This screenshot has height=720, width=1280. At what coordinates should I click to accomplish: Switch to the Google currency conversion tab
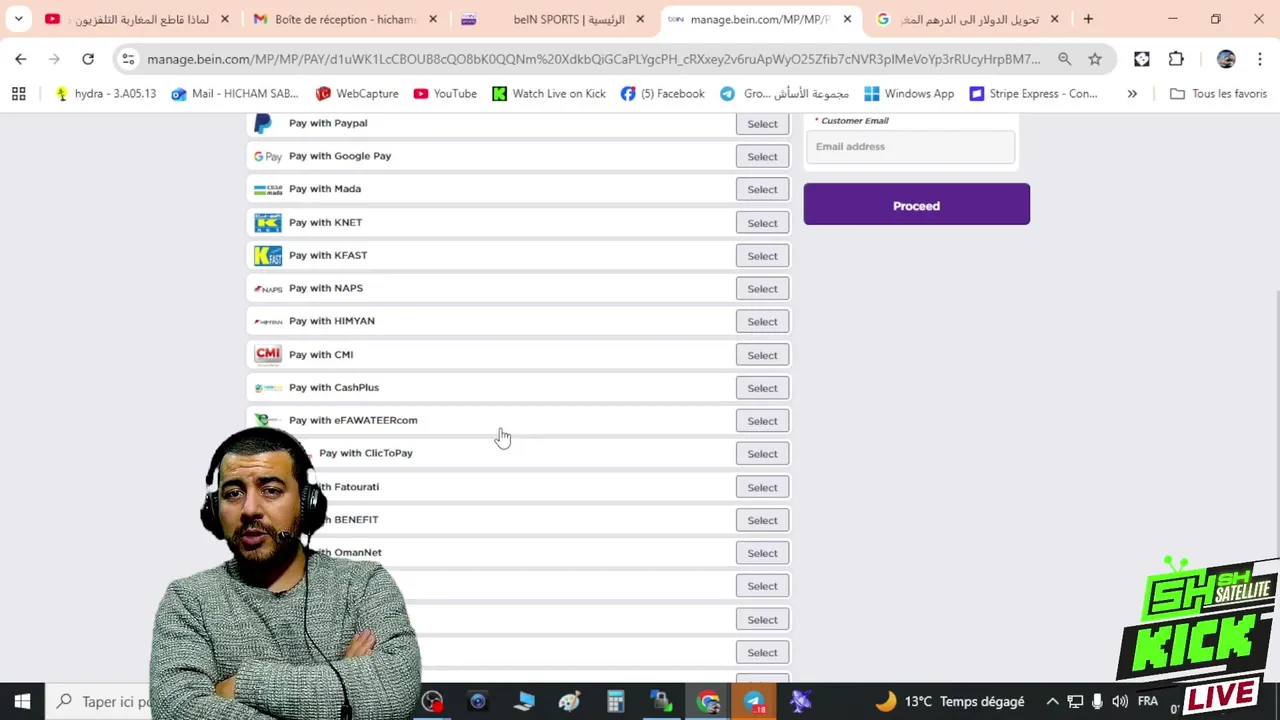(968, 19)
